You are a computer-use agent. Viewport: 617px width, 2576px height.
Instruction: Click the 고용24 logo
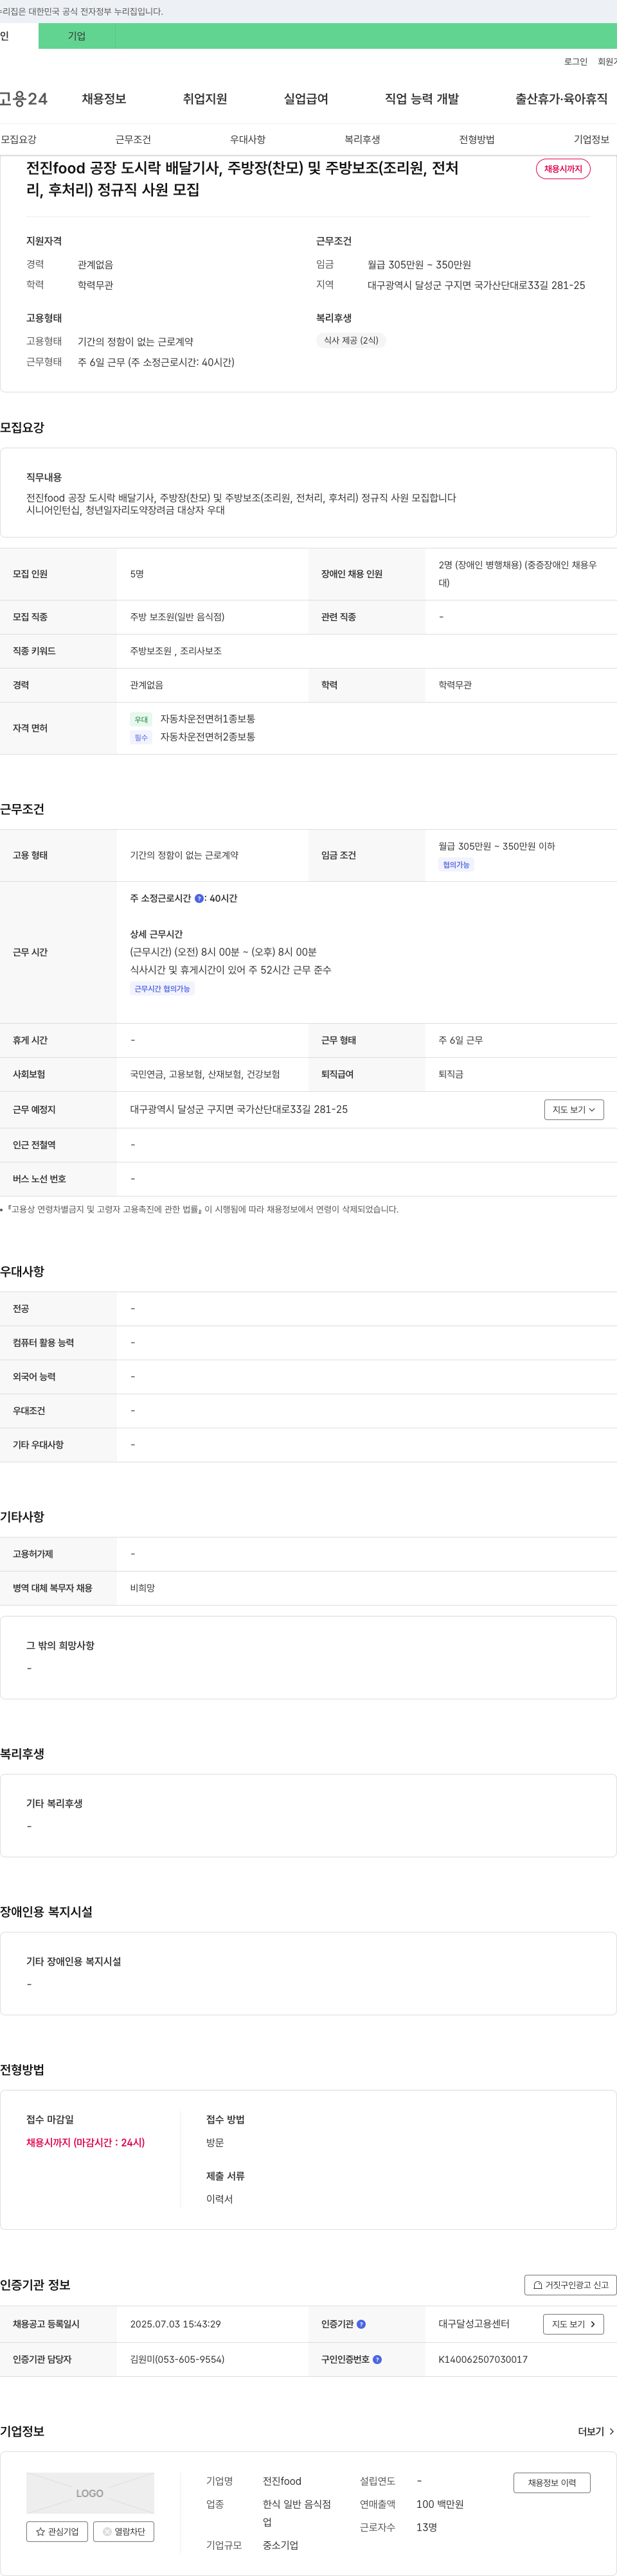click(24, 99)
